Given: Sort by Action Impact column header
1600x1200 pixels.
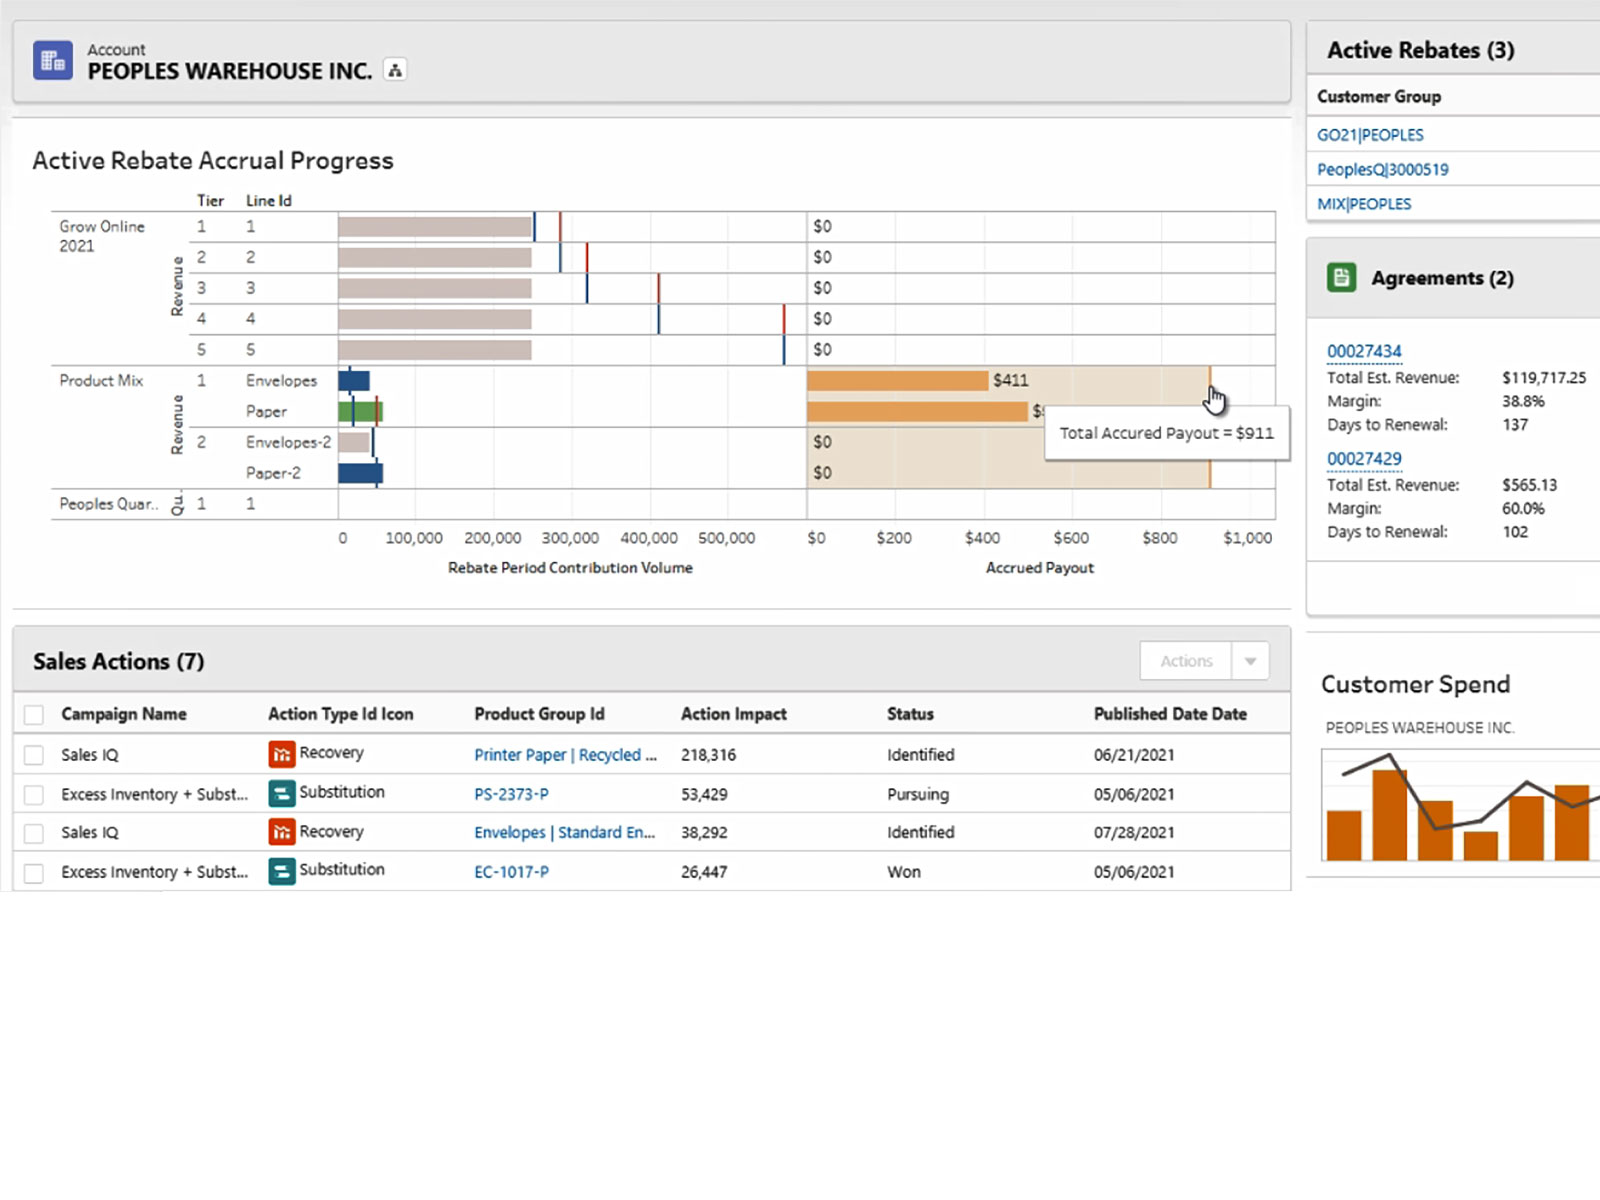Looking at the screenshot, I should (734, 714).
